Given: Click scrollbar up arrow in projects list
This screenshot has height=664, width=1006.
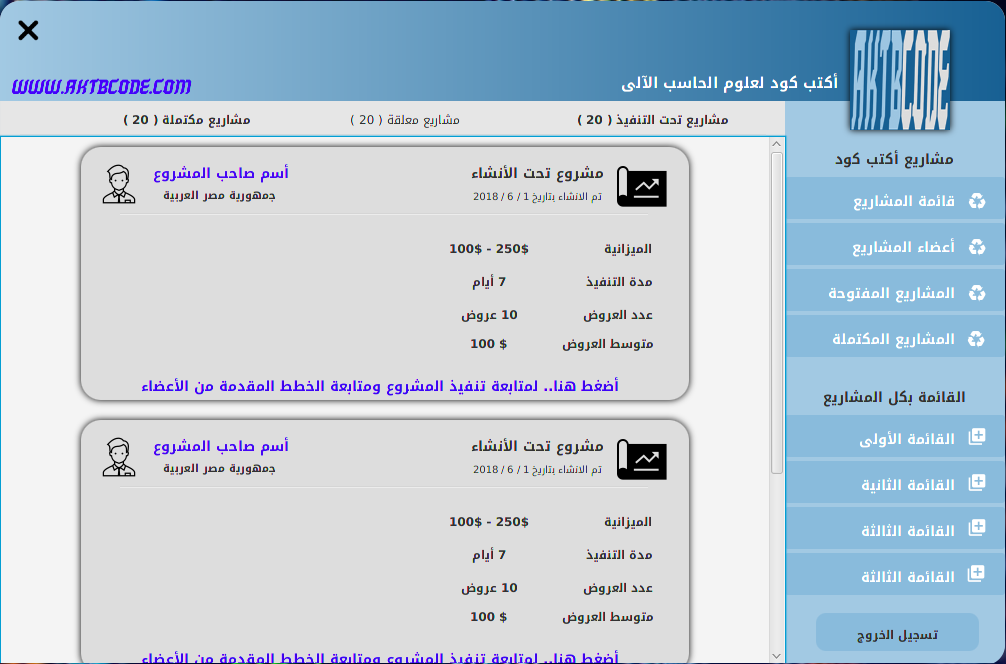Looking at the screenshot, I should coord(777,146).
